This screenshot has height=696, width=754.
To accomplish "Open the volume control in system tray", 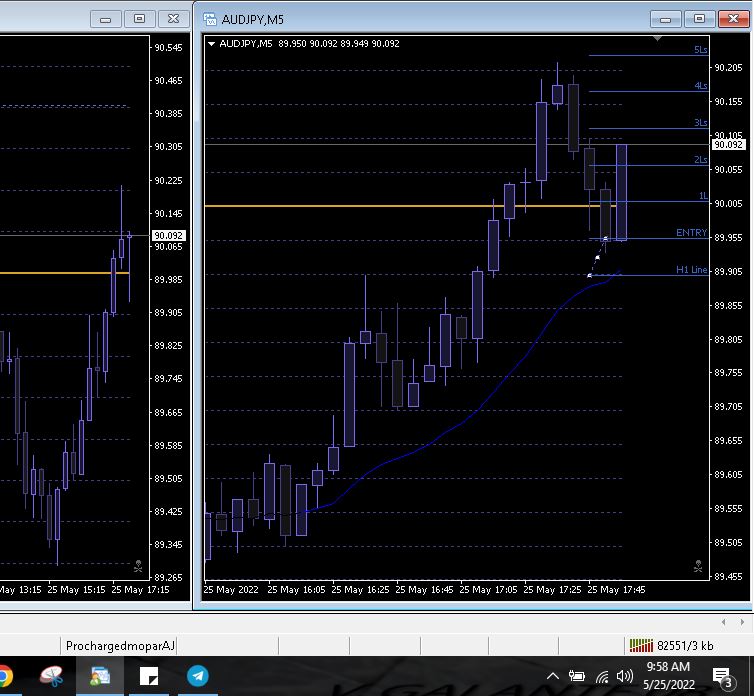I will point(626,676).
